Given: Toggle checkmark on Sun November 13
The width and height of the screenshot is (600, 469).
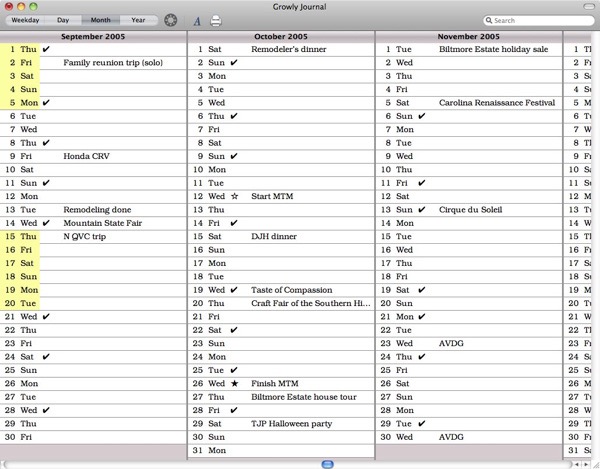Looking at the screenshot, I should pyautogui.click(x=421, y=210).
